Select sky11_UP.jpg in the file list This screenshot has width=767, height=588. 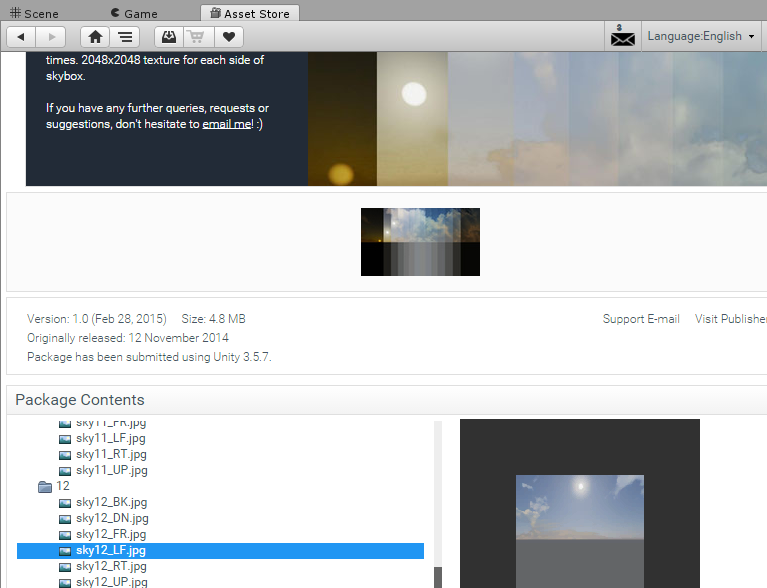click(111, 470)
